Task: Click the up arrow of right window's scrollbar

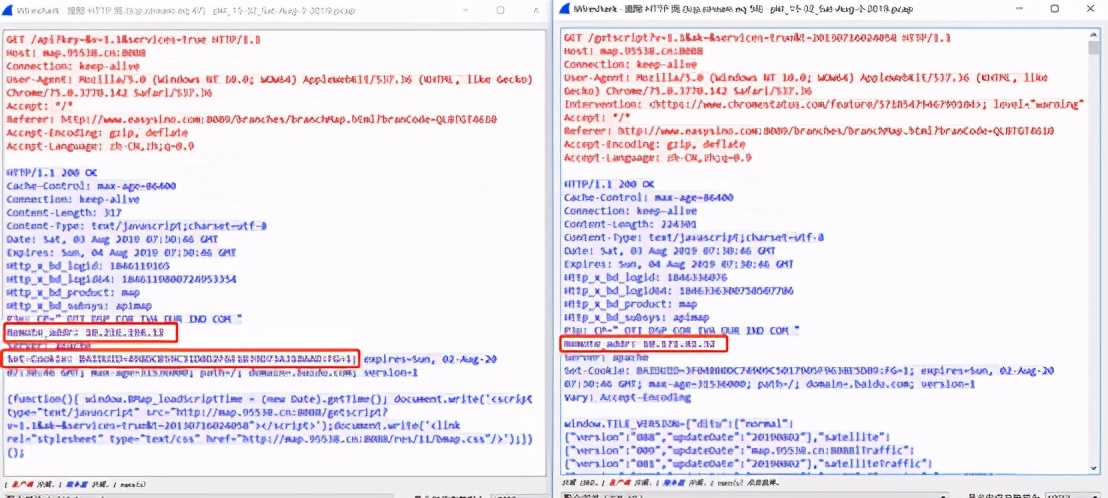Action: (1094, 35)
